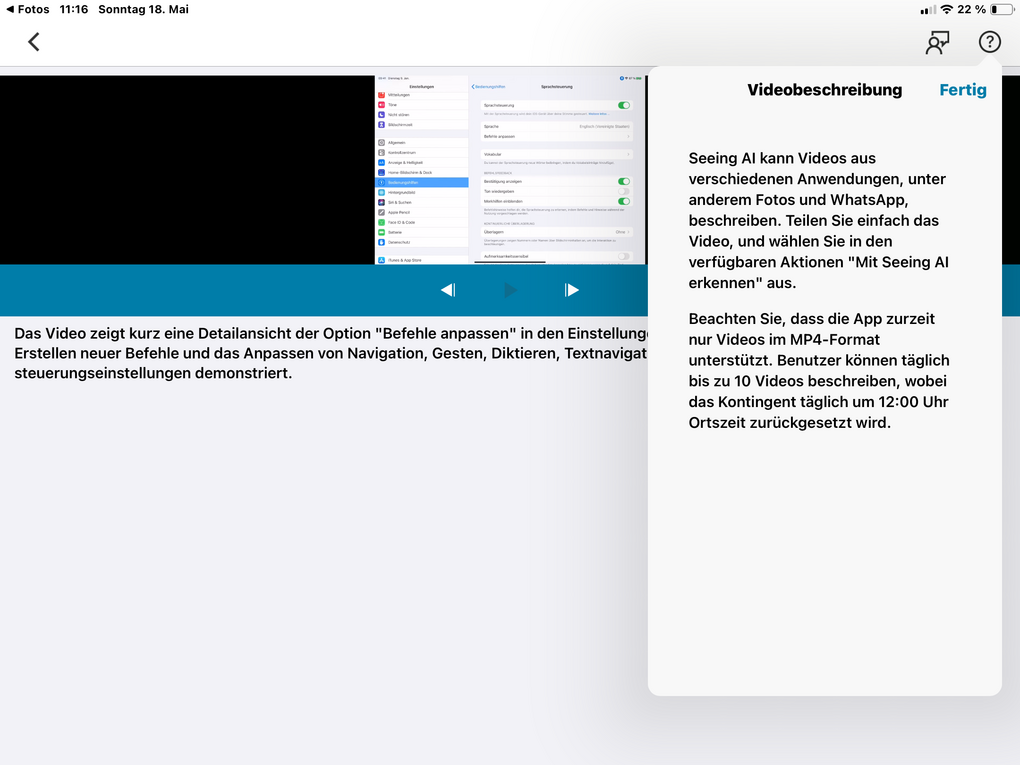Return to the Fotos app via status bar

click(x=27, y=9)
